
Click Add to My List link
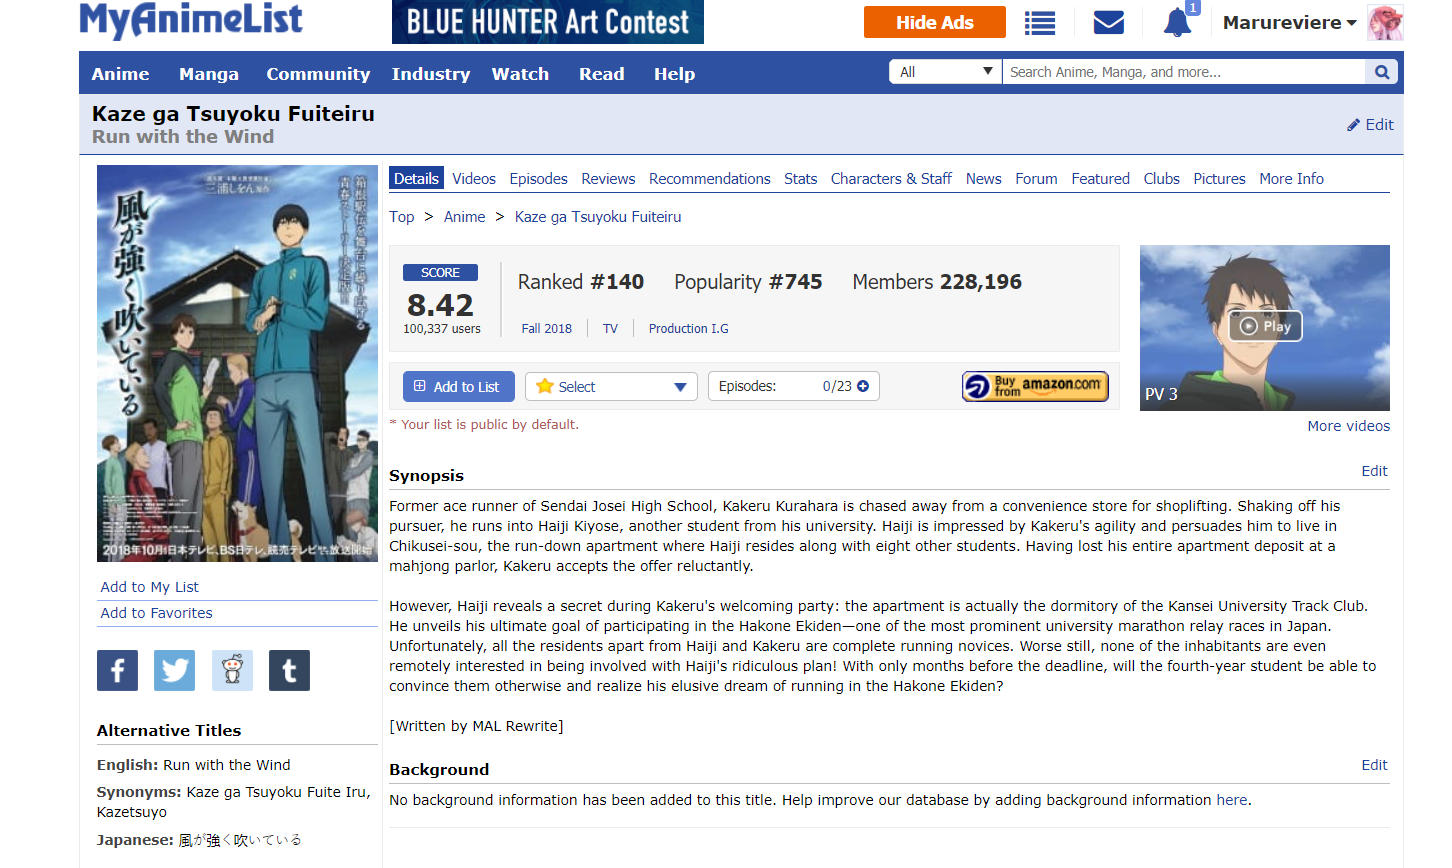point(150,587)
